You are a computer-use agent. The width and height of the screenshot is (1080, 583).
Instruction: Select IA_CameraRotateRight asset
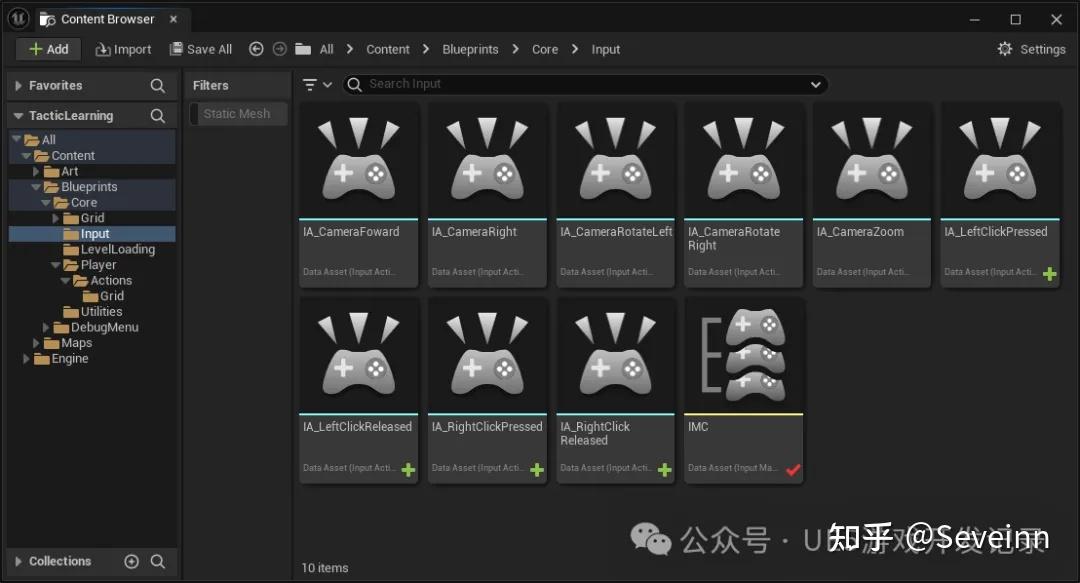(744, 195)
